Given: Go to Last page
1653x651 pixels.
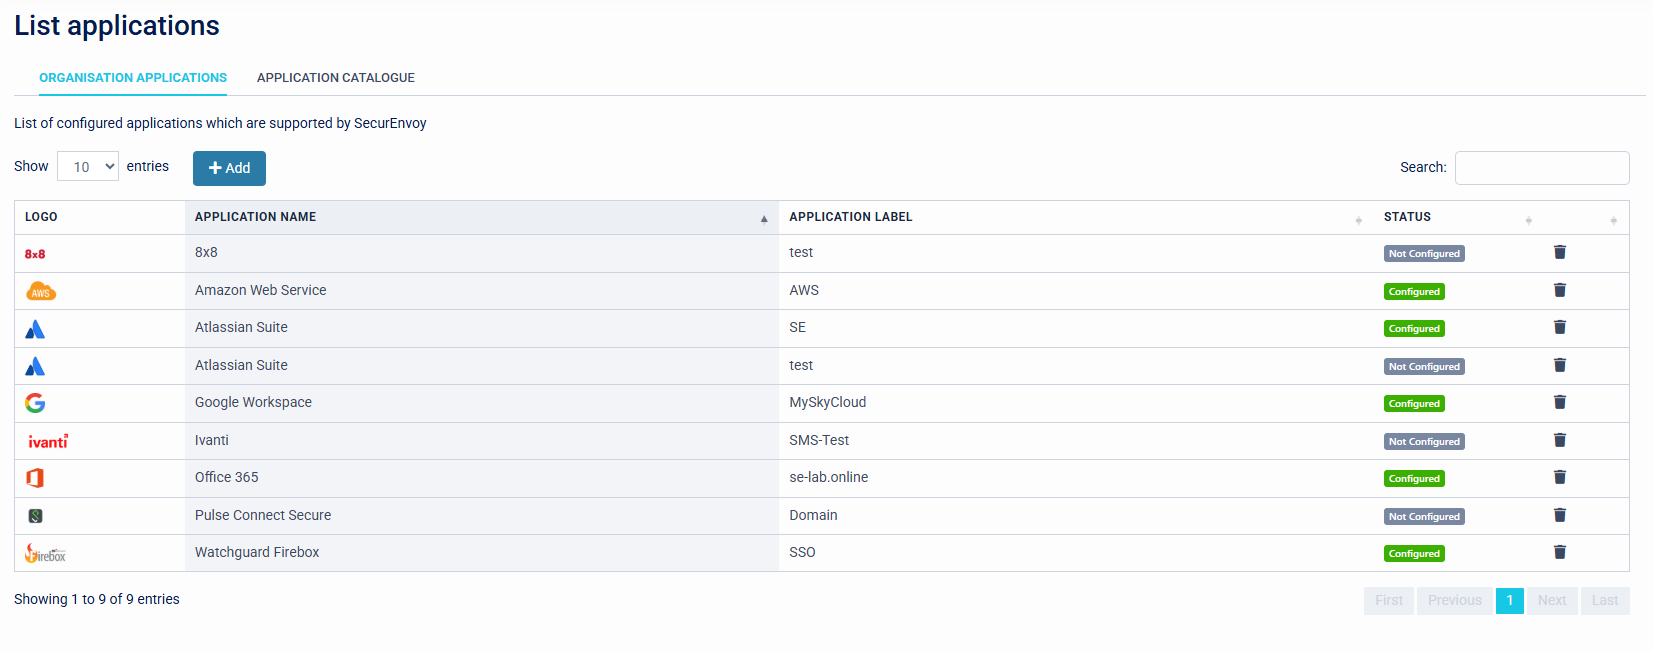Looking at the screenshot, I should [1605, 600].
